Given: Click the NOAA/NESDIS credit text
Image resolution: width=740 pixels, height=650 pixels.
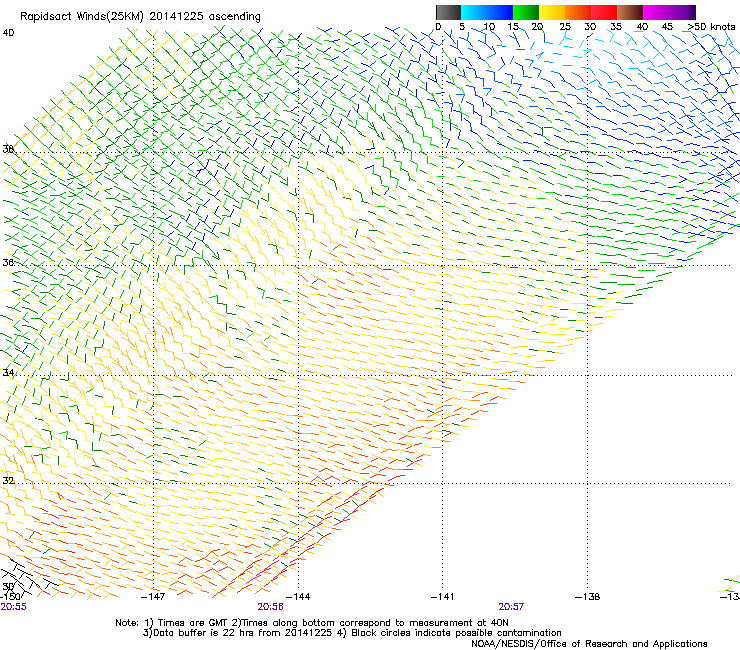Looking at the screenshot, I should click(x=589, y=644).
